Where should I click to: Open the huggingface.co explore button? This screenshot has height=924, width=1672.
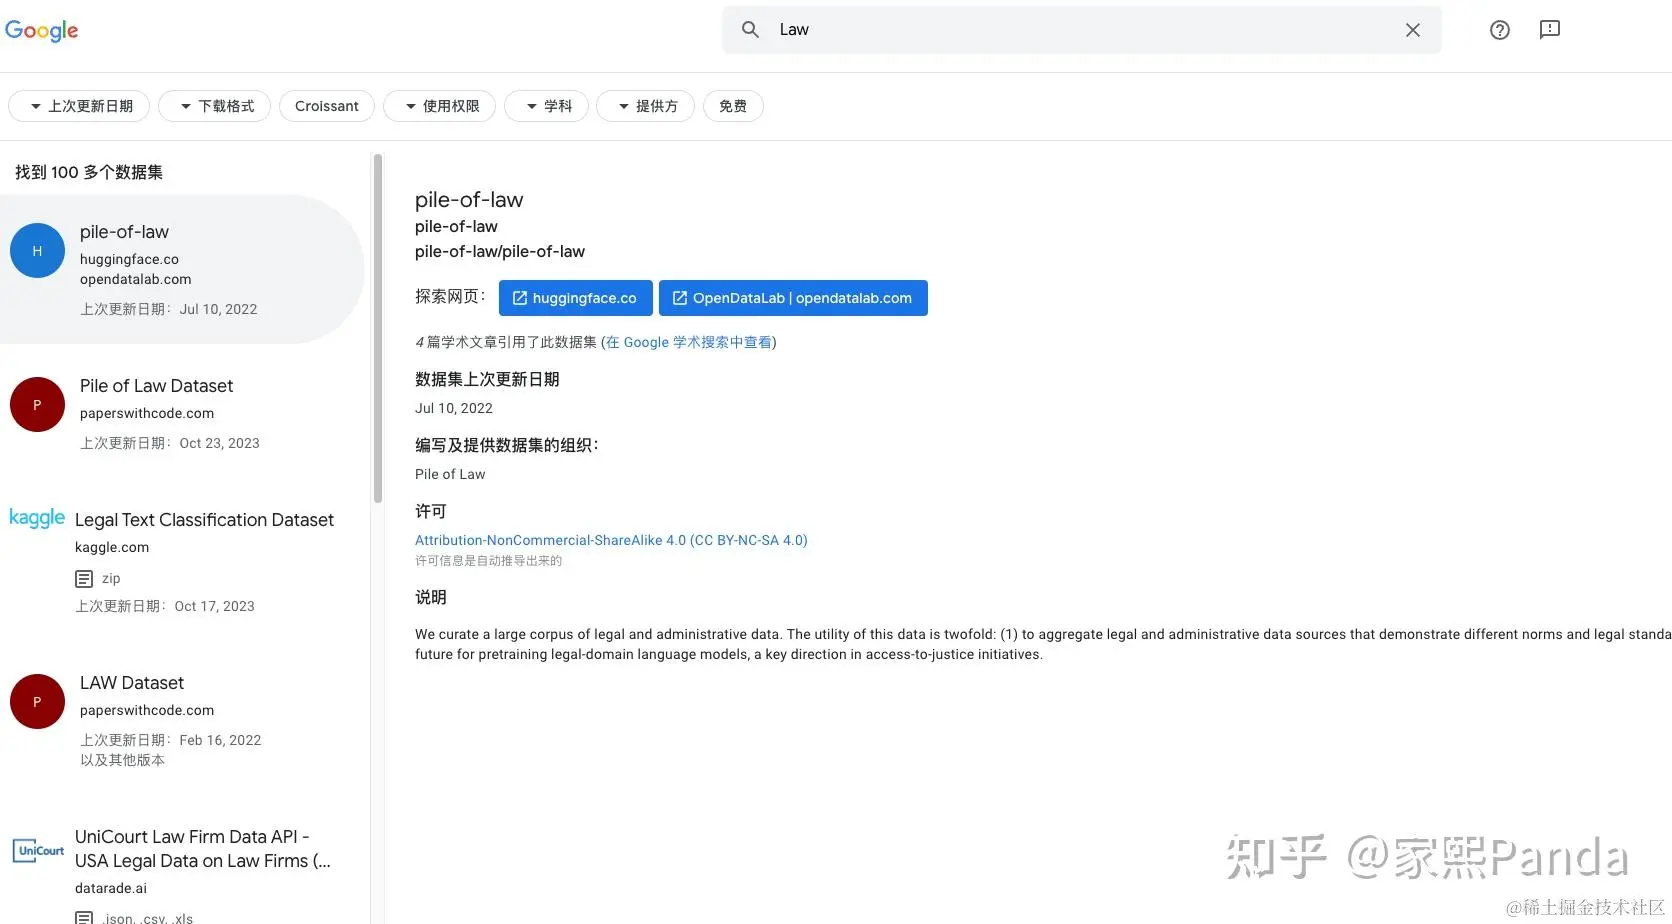pyautogui.click(x=576, y=298)
